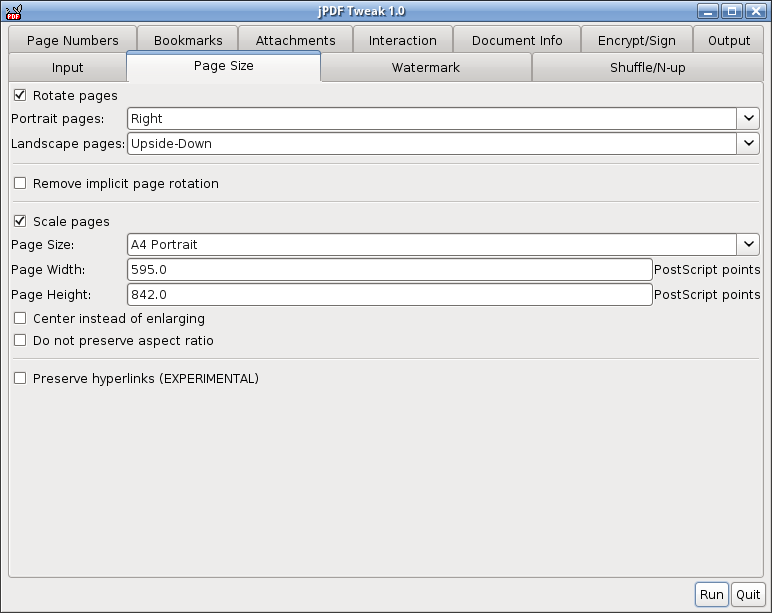Viewport: 772px width, 613px height.
Task: Maximize the jPDF Tweak window
Action: point(732,11)
